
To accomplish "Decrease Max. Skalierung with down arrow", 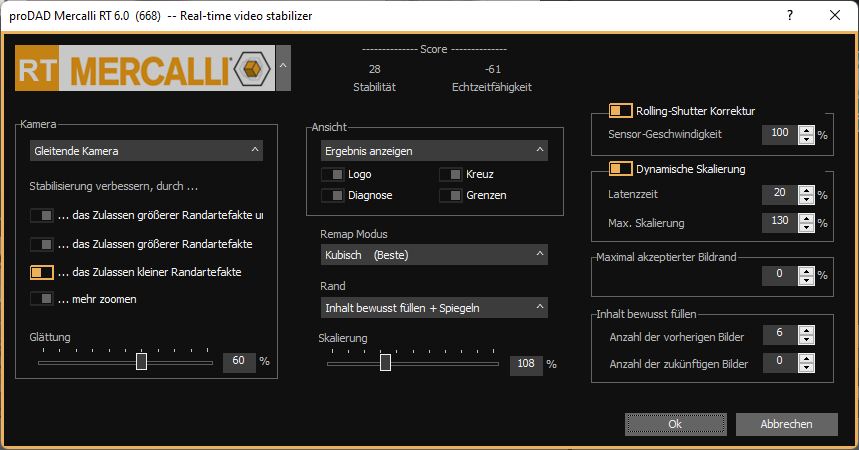I will [806, 227].
